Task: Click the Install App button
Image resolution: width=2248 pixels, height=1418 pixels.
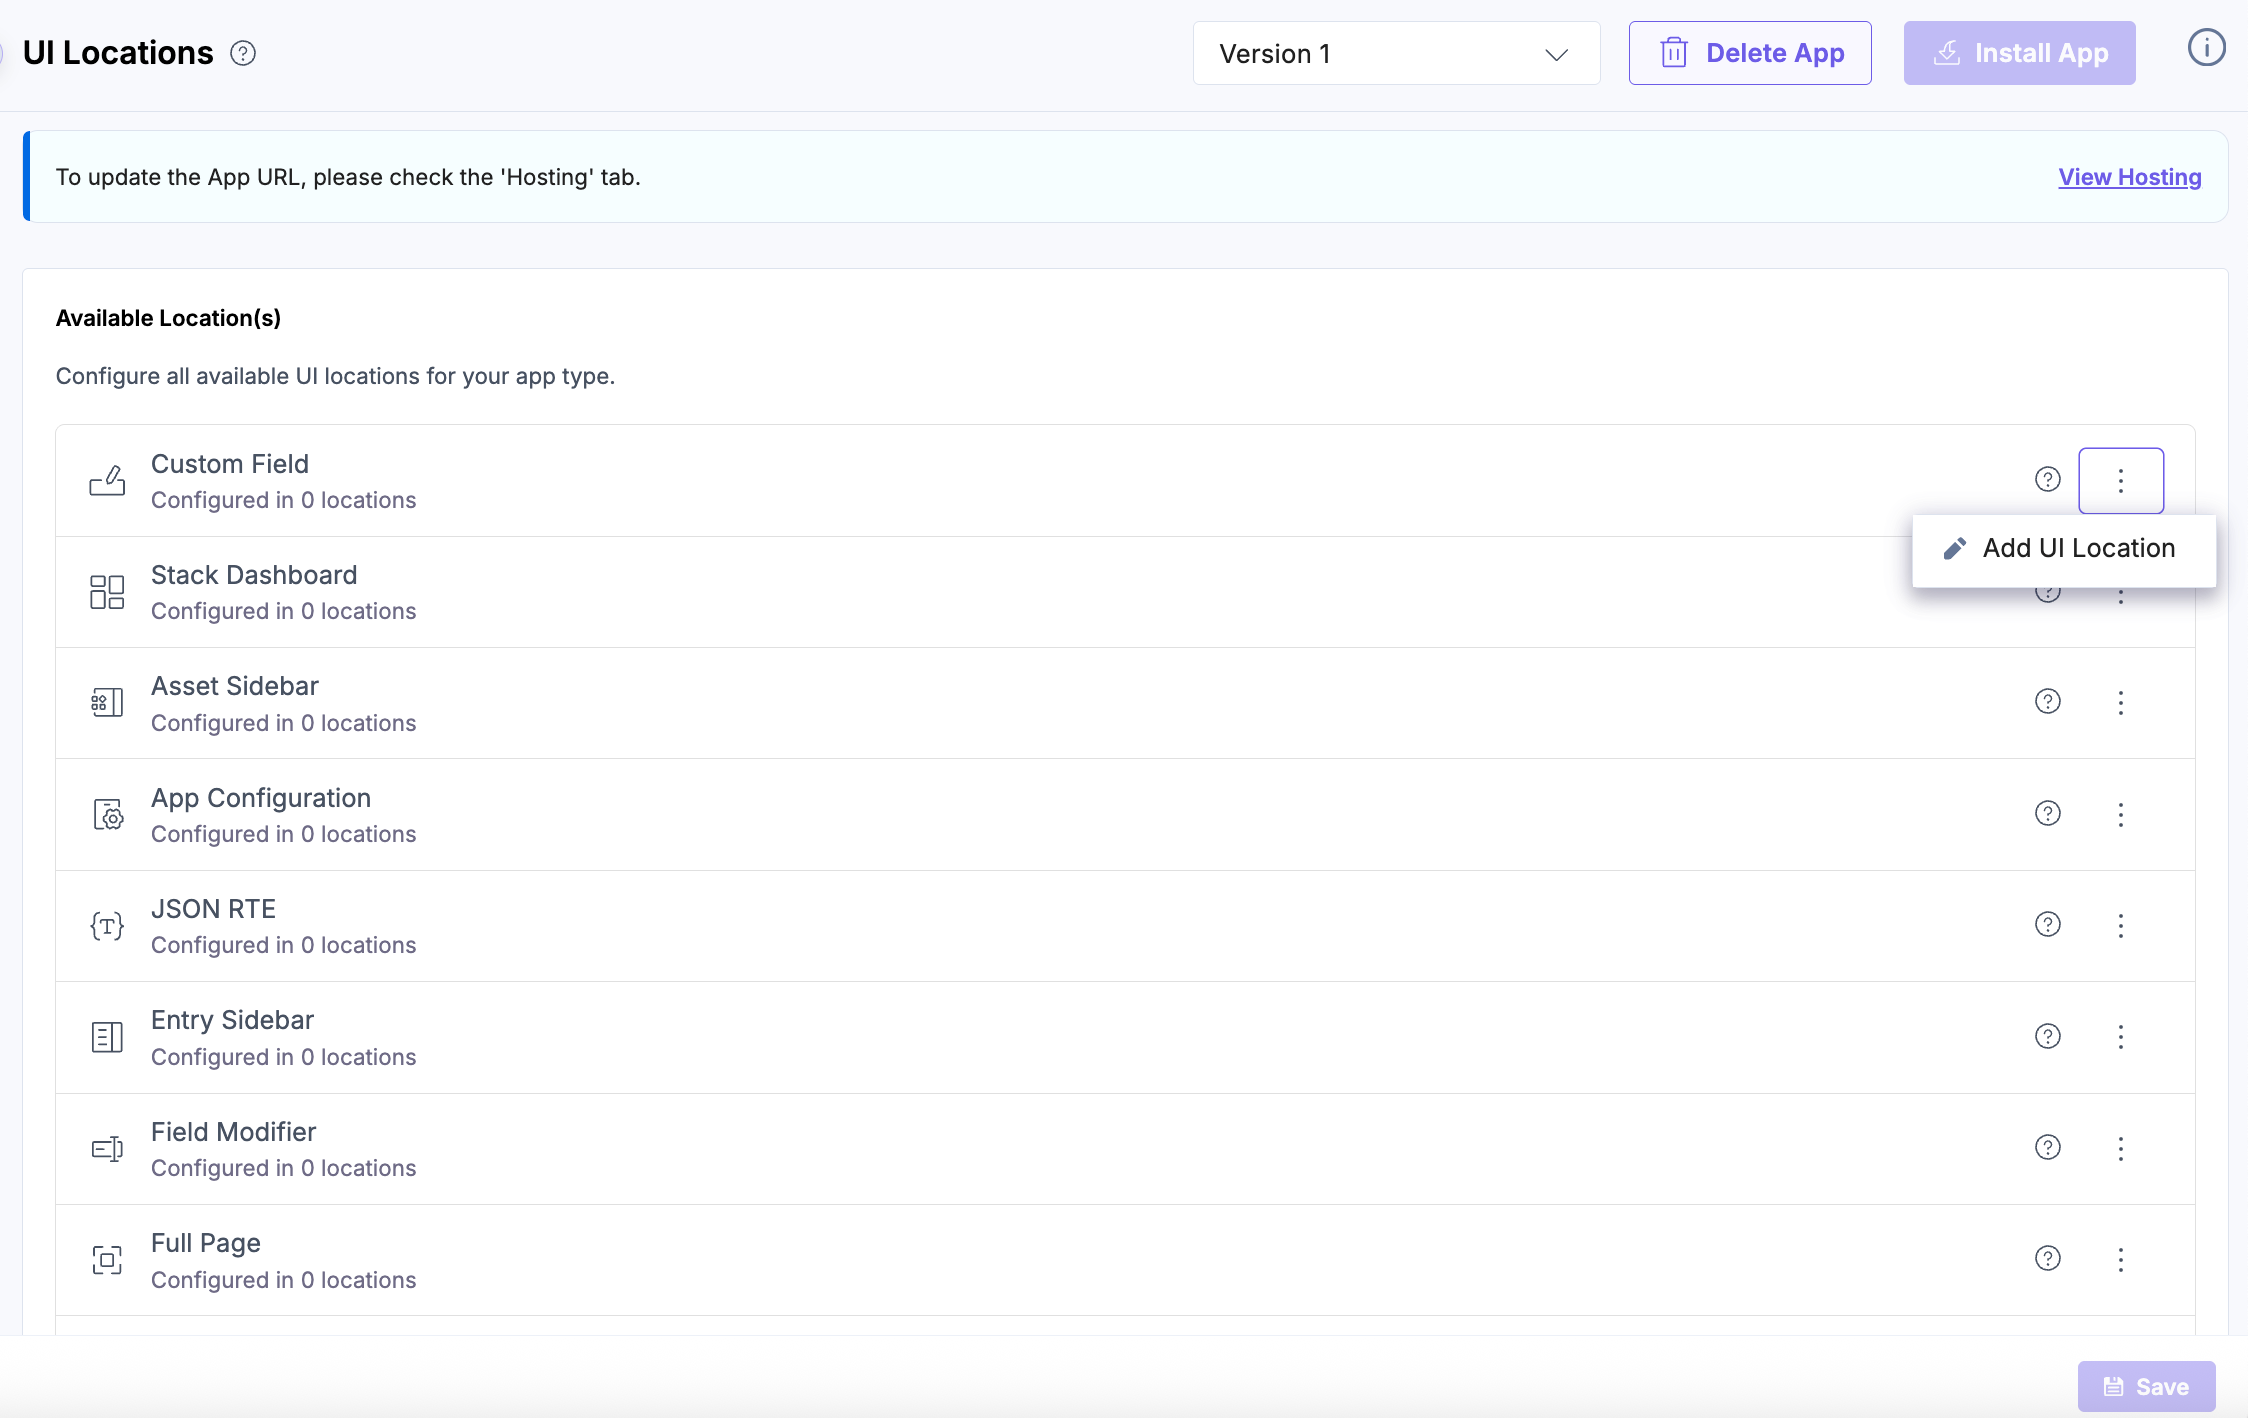Action: click(2019, 54)
